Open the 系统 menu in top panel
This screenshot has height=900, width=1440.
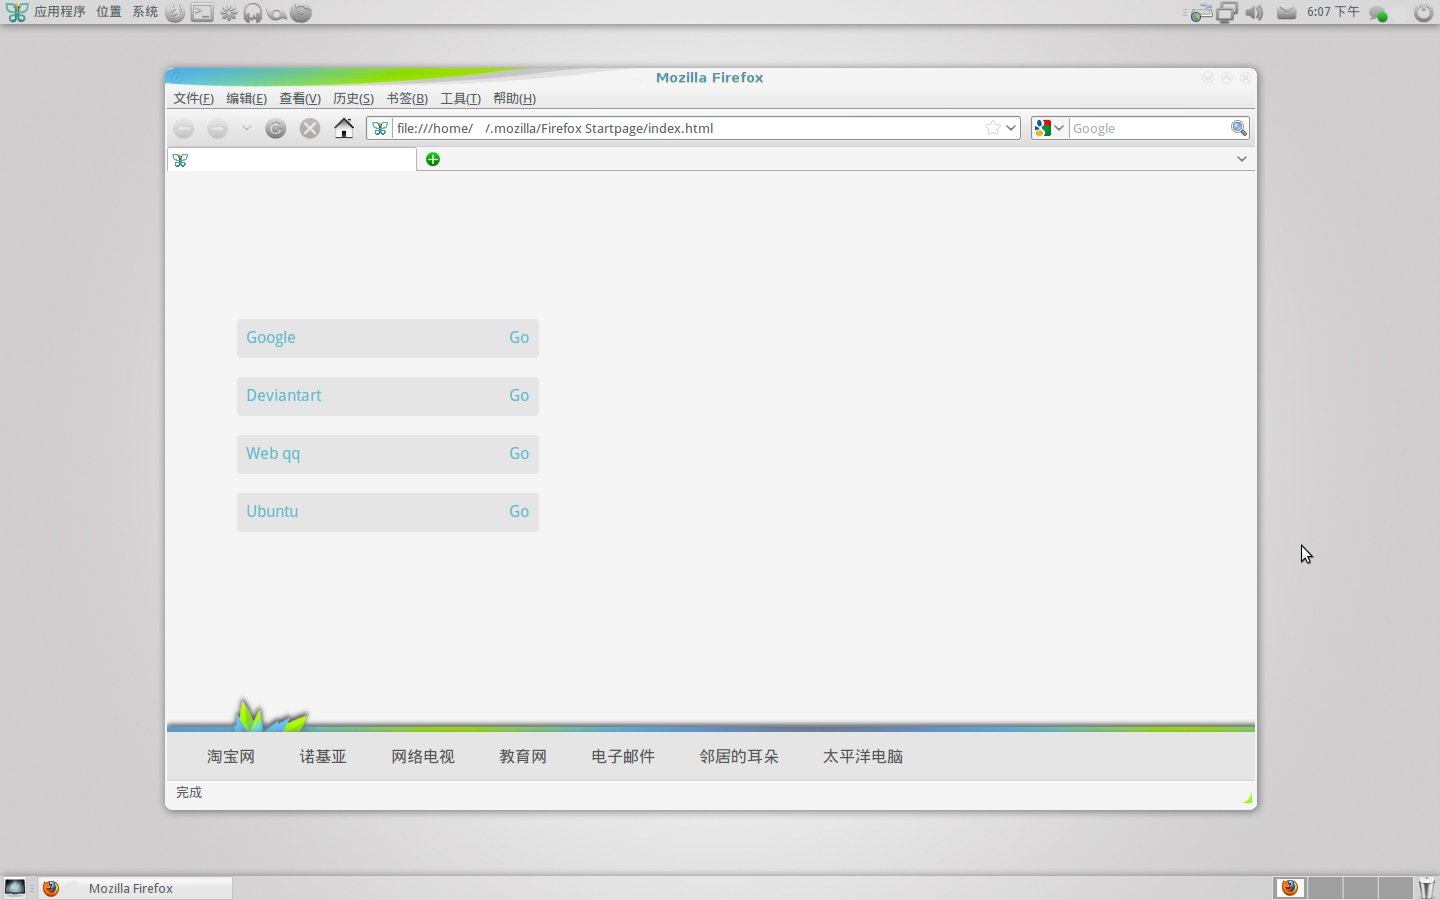[145, 12]
